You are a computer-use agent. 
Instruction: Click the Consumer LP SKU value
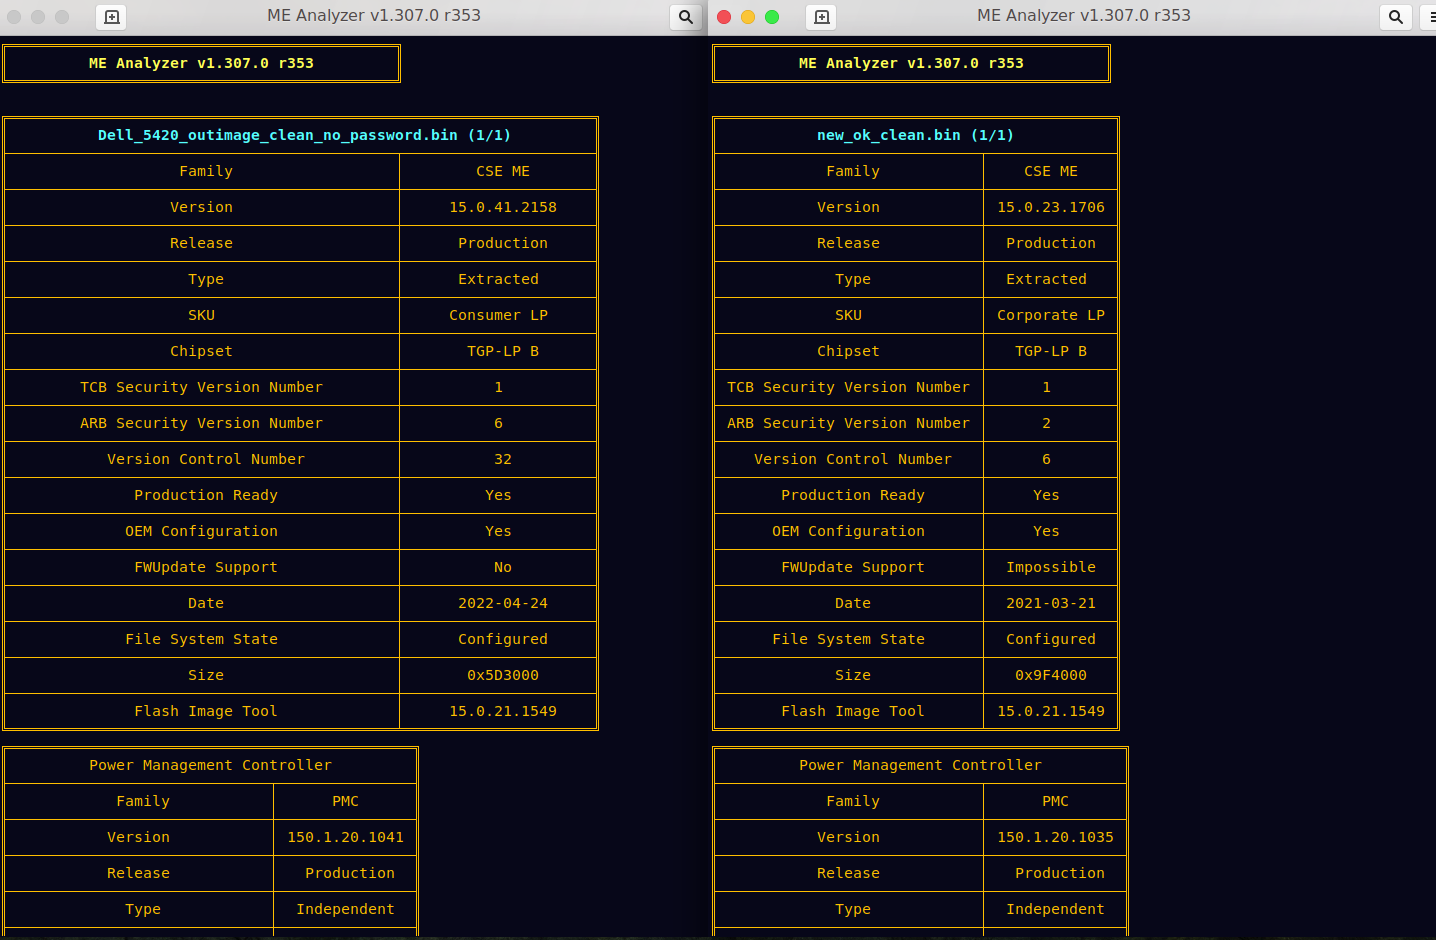click(x=498, y=315)
